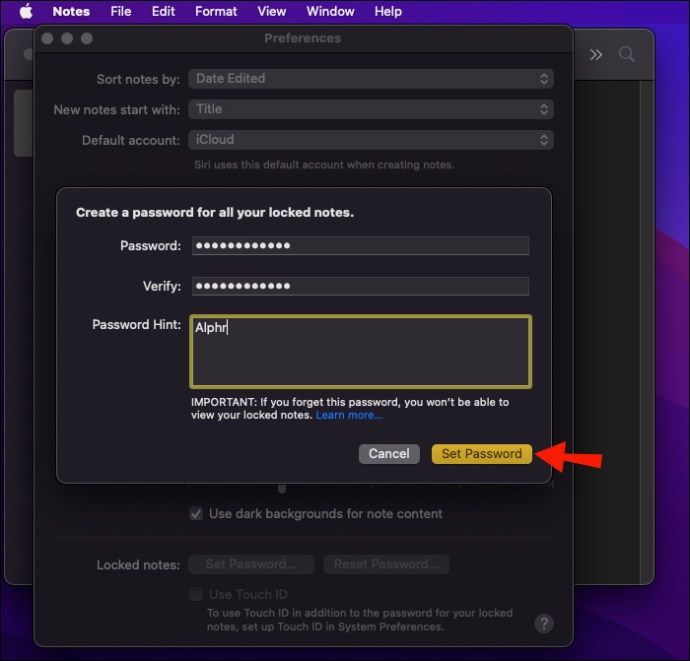Click into the Password field

pos(360,246)
